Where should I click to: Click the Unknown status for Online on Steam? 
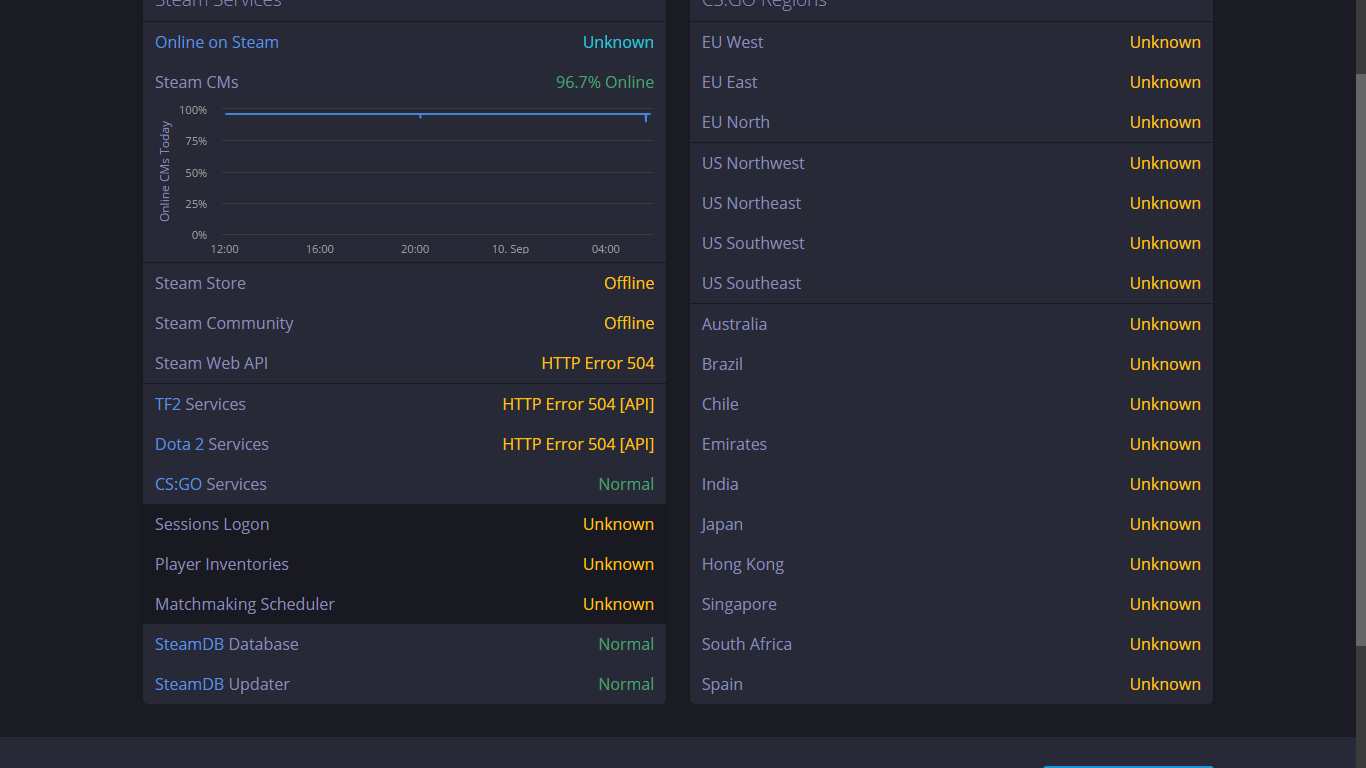(x=618, y=42)
